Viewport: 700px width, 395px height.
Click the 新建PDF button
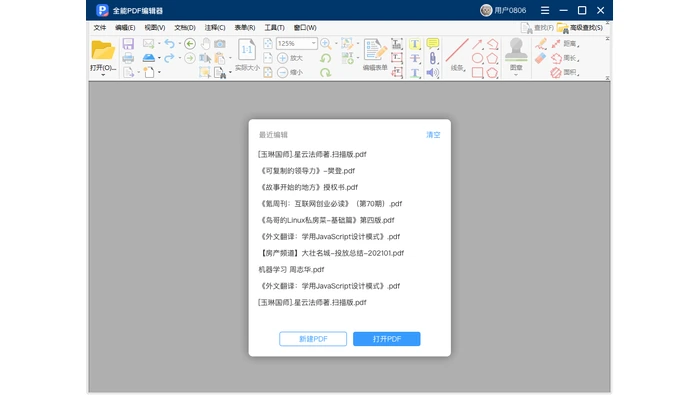313,339
